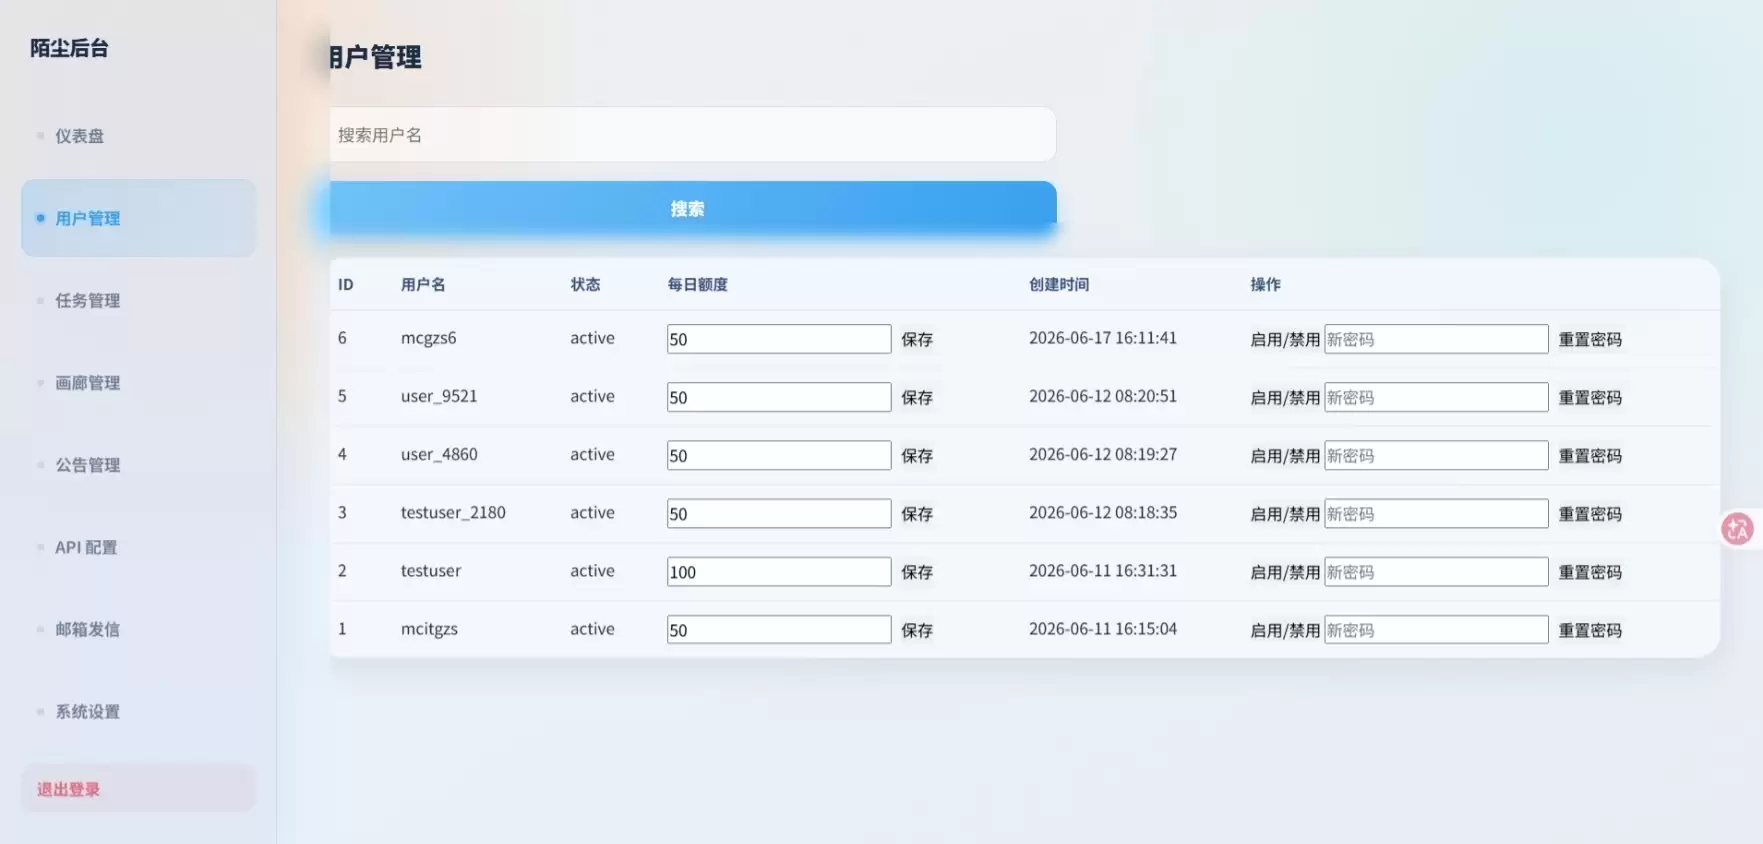The image size is (1763, 844).
Task: Click 重置密码 for user_4860
Action: (x=1590, y=455)
